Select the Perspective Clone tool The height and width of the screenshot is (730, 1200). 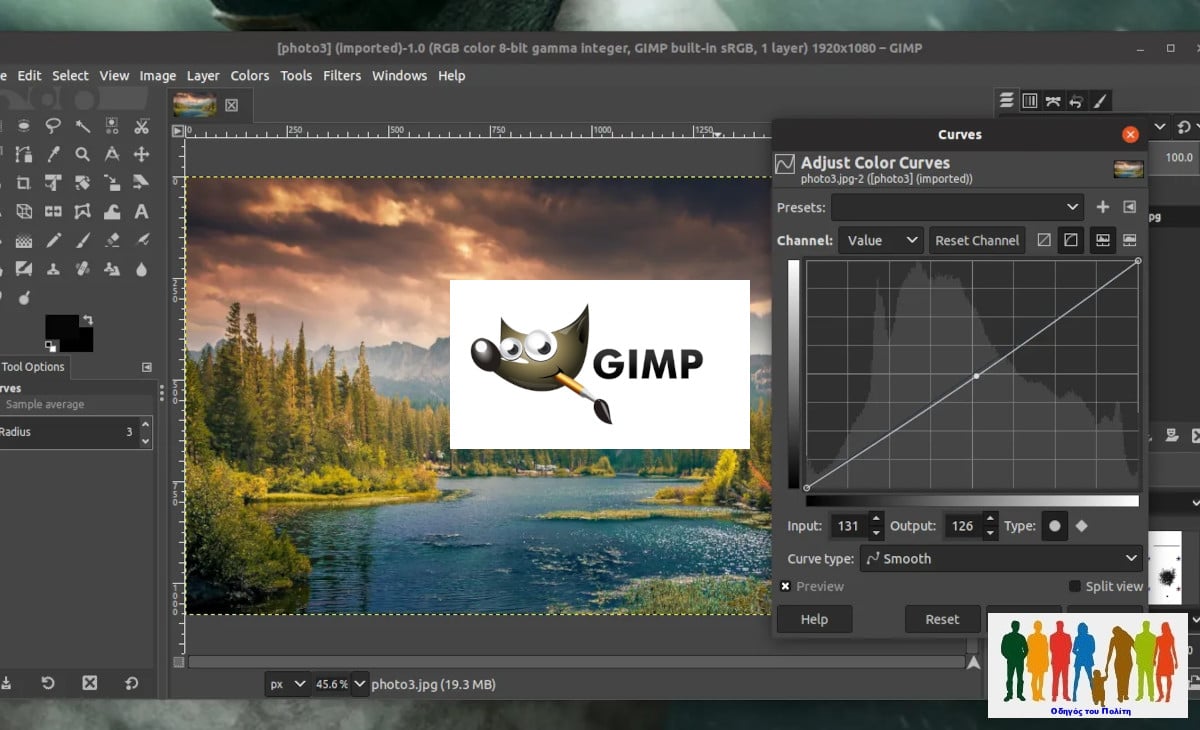click(112, 269)
